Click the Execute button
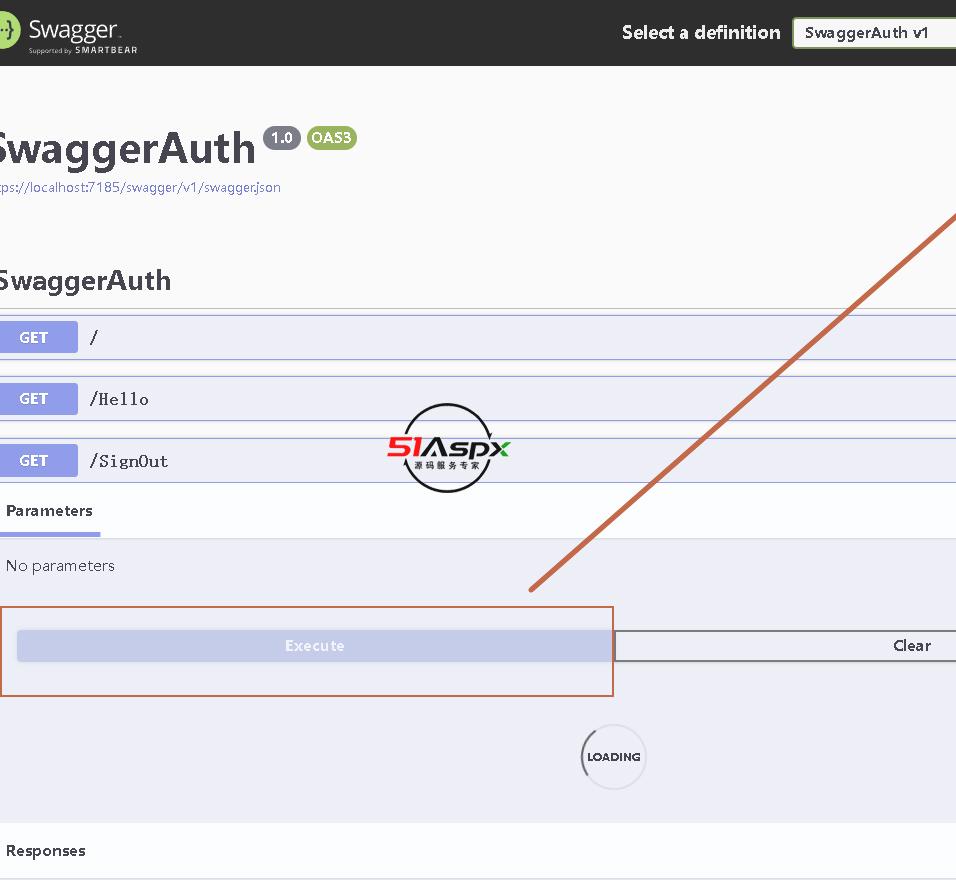Viewport: 956px width, 880px height. [x=315, y=646]
